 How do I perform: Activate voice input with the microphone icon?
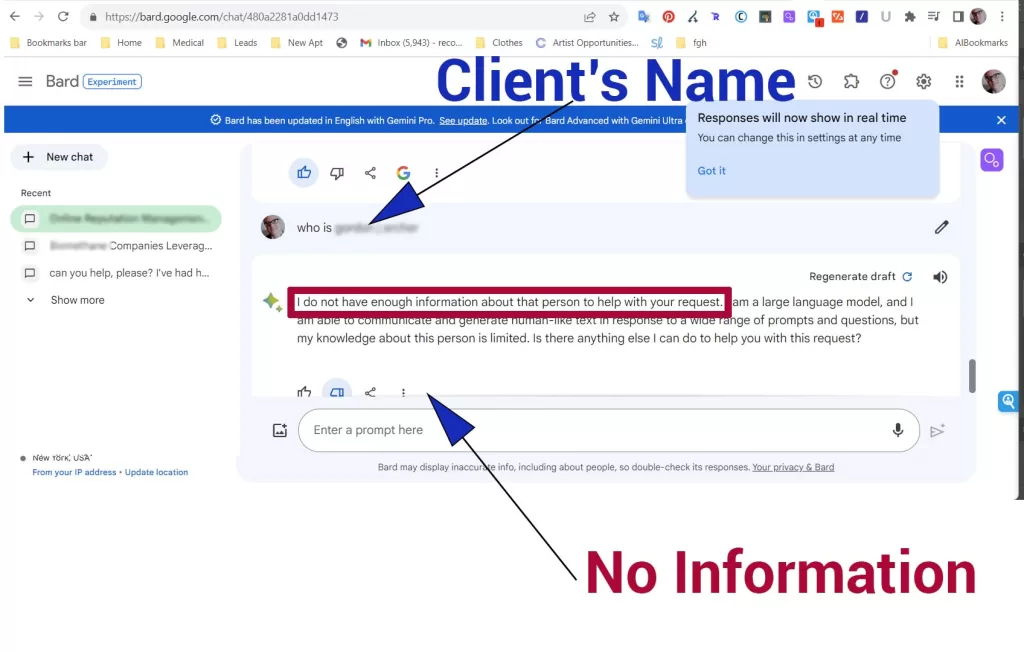coord(897,430)
